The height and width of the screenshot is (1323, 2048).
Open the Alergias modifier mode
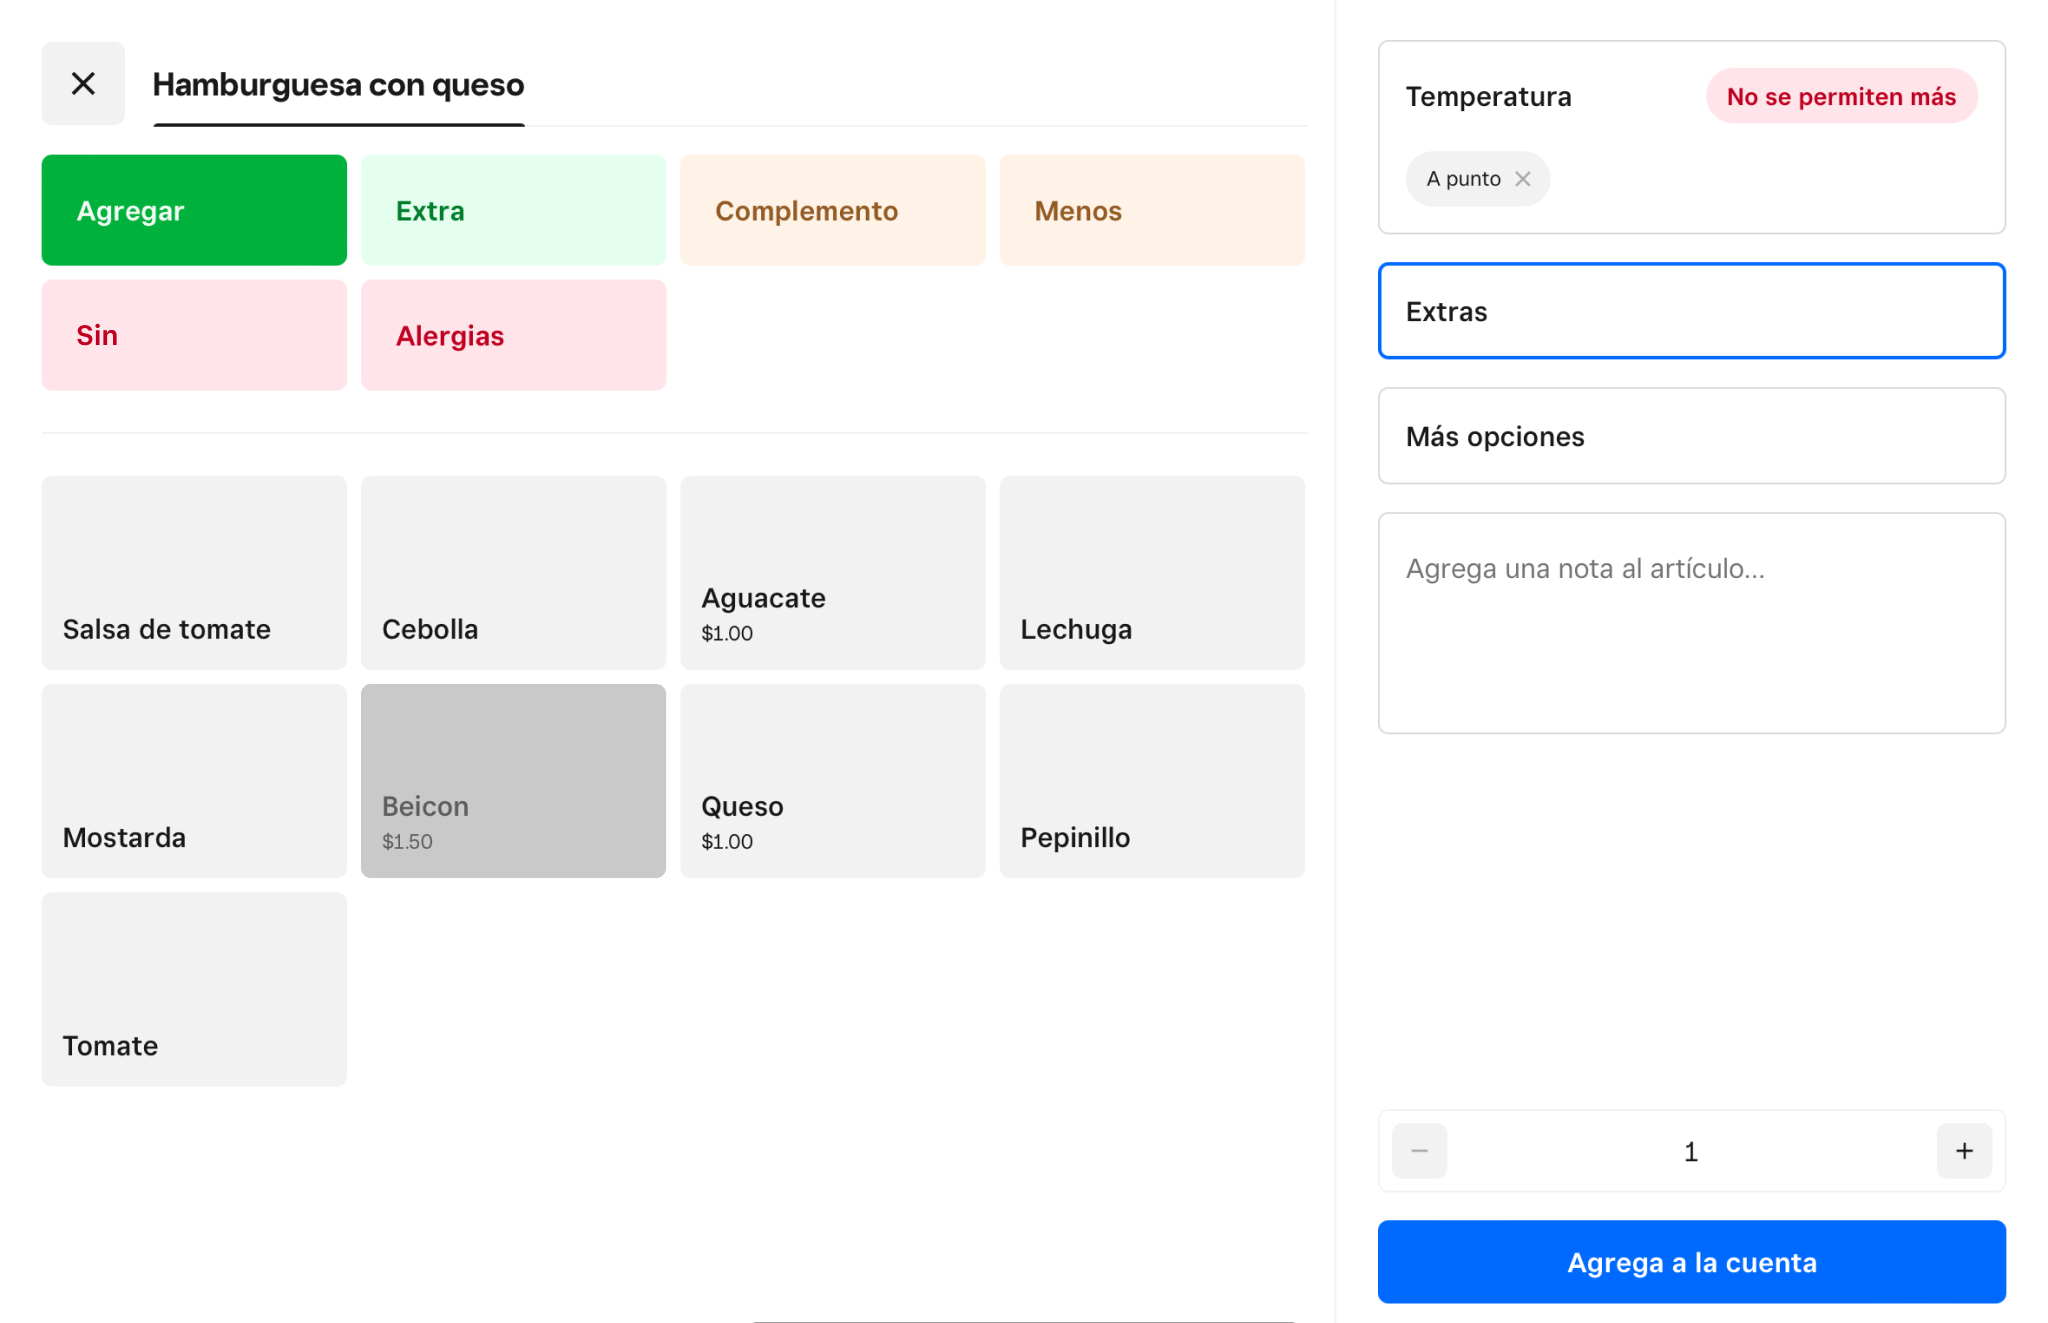pos(513,335)
